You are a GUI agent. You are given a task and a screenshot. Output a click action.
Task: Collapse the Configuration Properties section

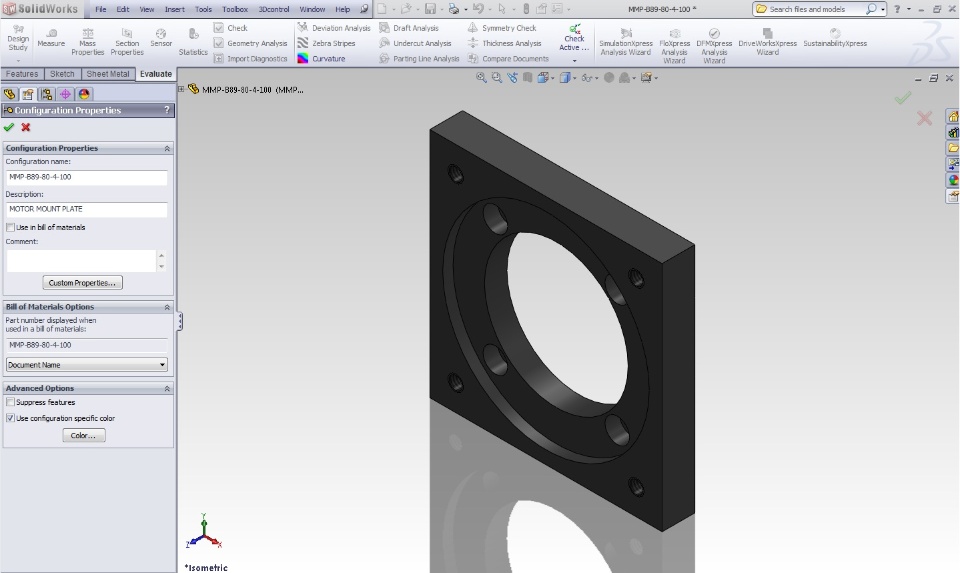click(167, 148)
